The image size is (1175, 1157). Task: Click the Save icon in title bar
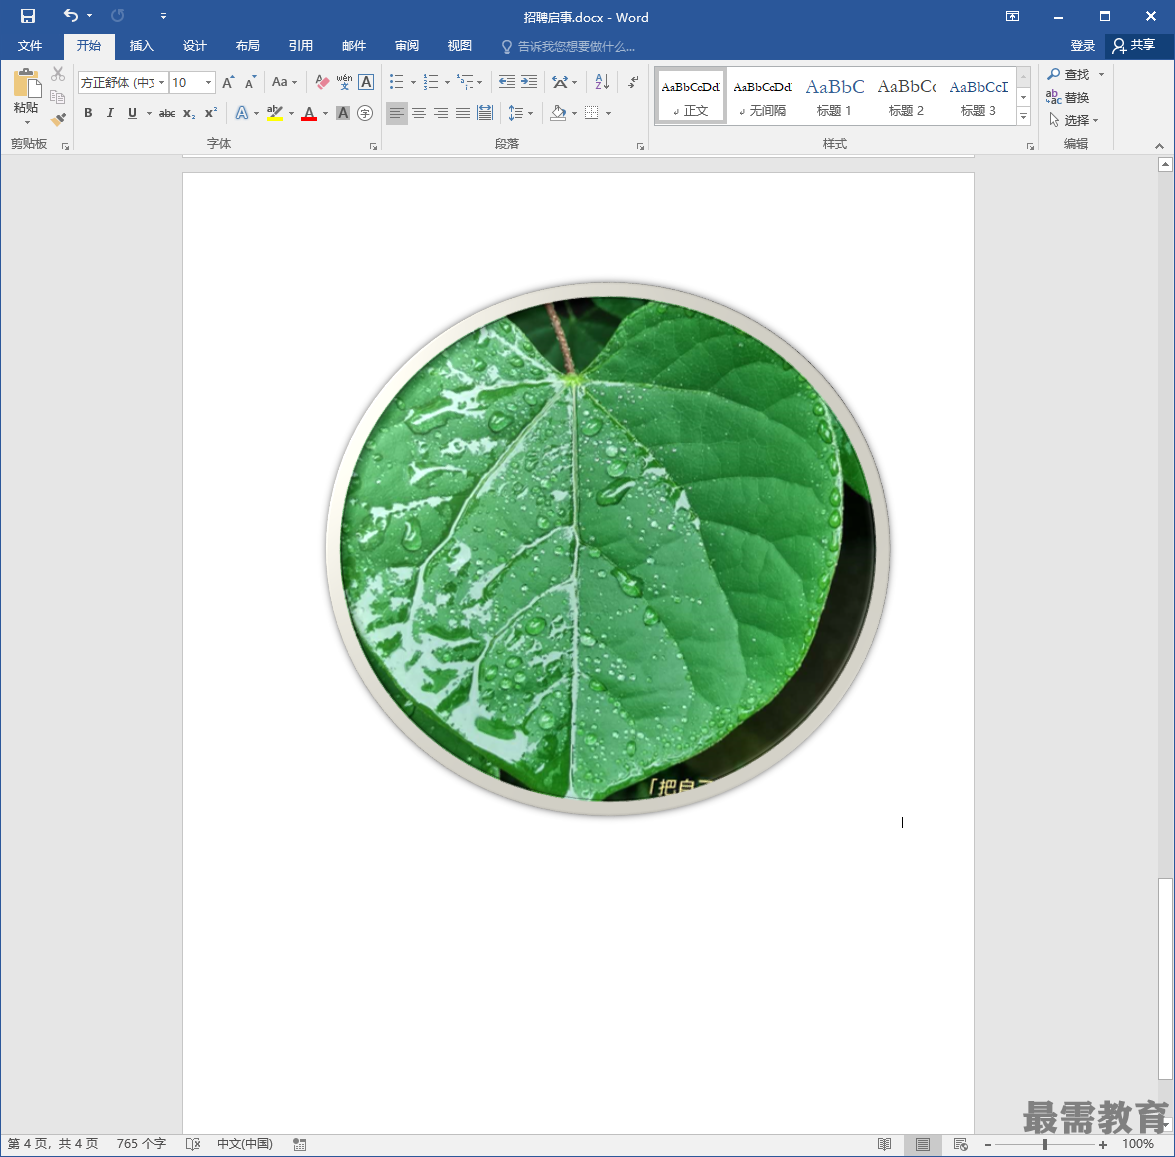28,16
